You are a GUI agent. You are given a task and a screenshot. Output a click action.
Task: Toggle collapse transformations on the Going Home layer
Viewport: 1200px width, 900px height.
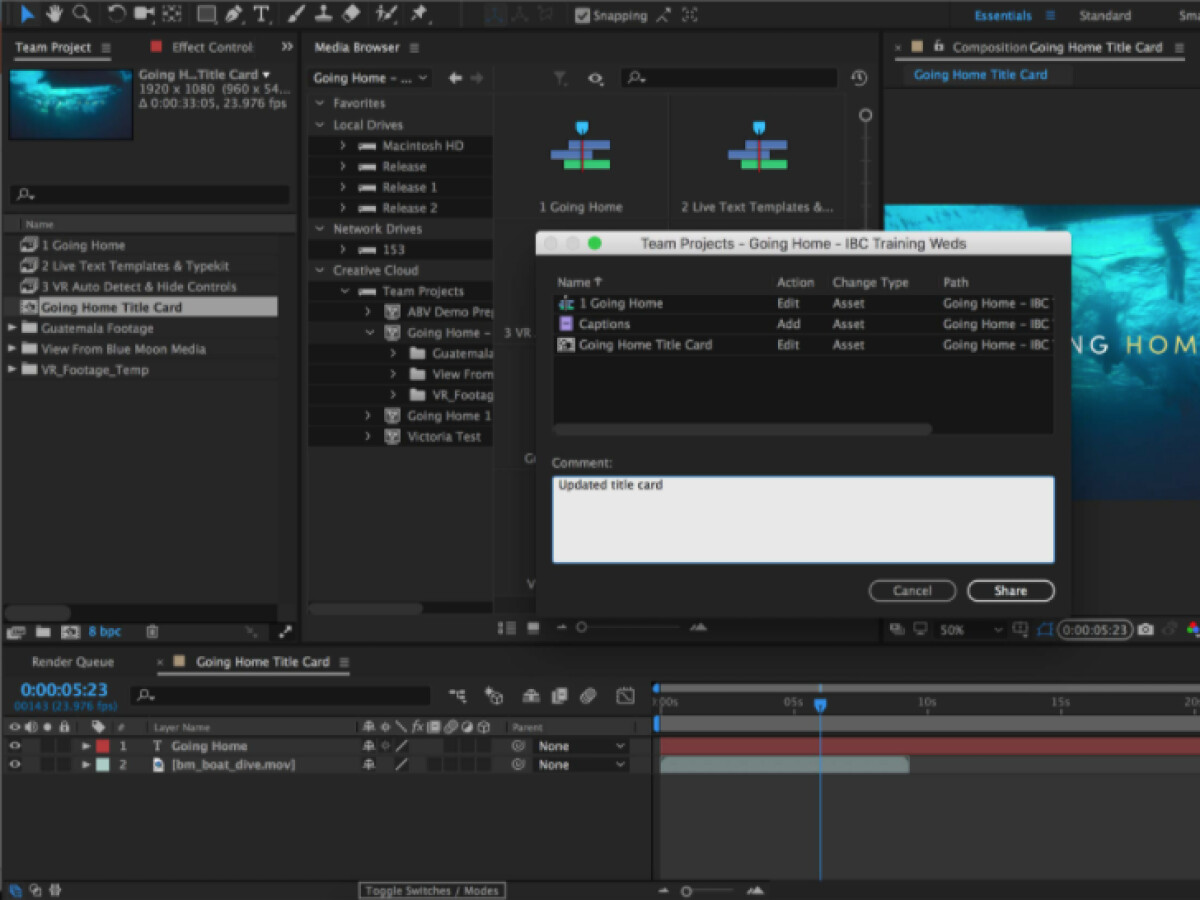(385, 746)
